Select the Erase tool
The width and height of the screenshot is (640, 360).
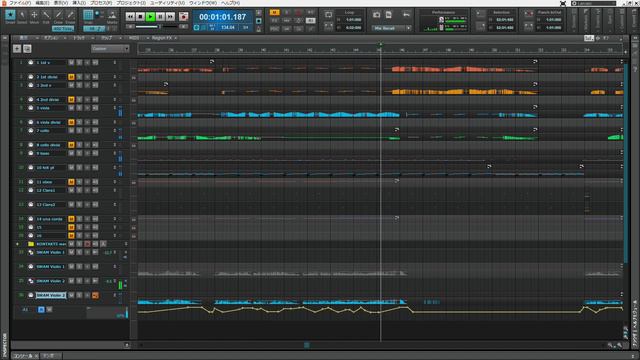[x=71, y=16]
